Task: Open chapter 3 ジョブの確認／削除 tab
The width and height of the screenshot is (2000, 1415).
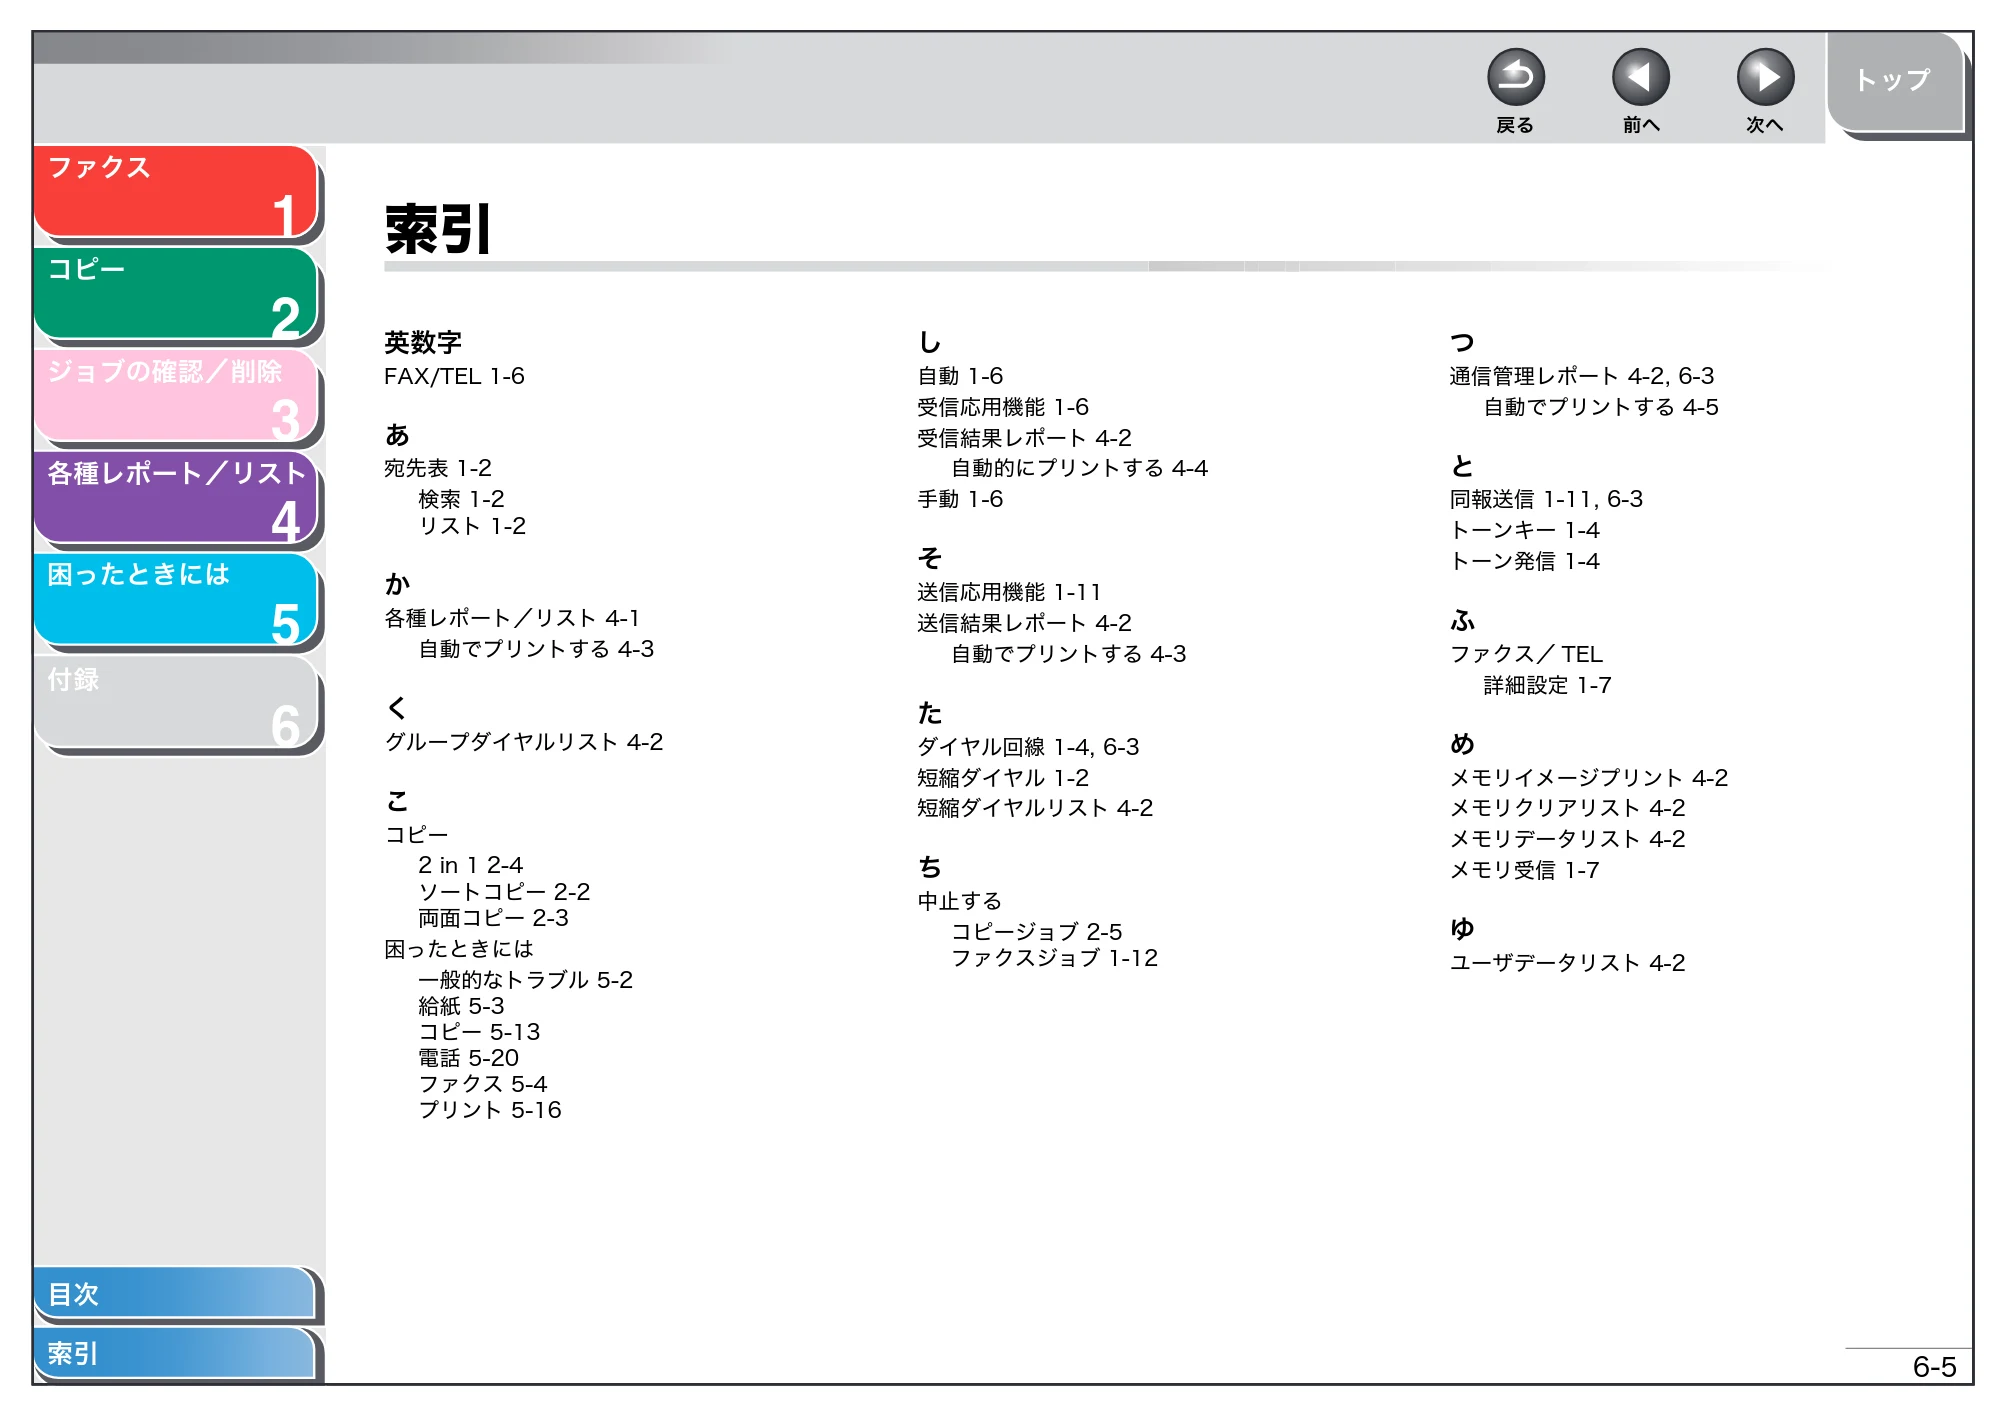Action: (176, 395)
